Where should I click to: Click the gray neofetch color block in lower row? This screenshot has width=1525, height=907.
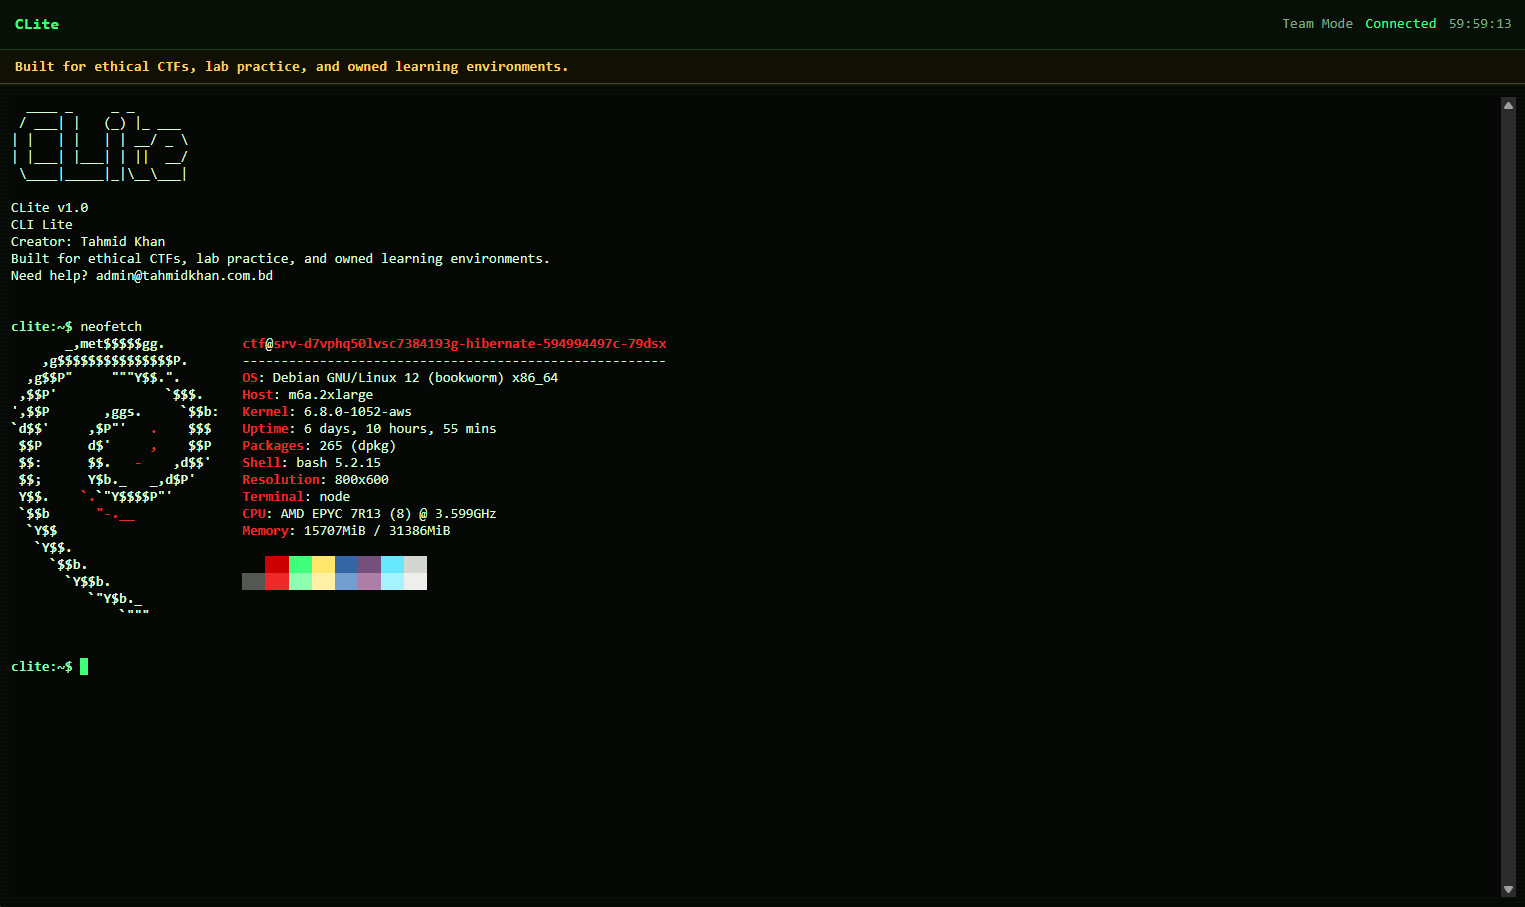(253, 581)
